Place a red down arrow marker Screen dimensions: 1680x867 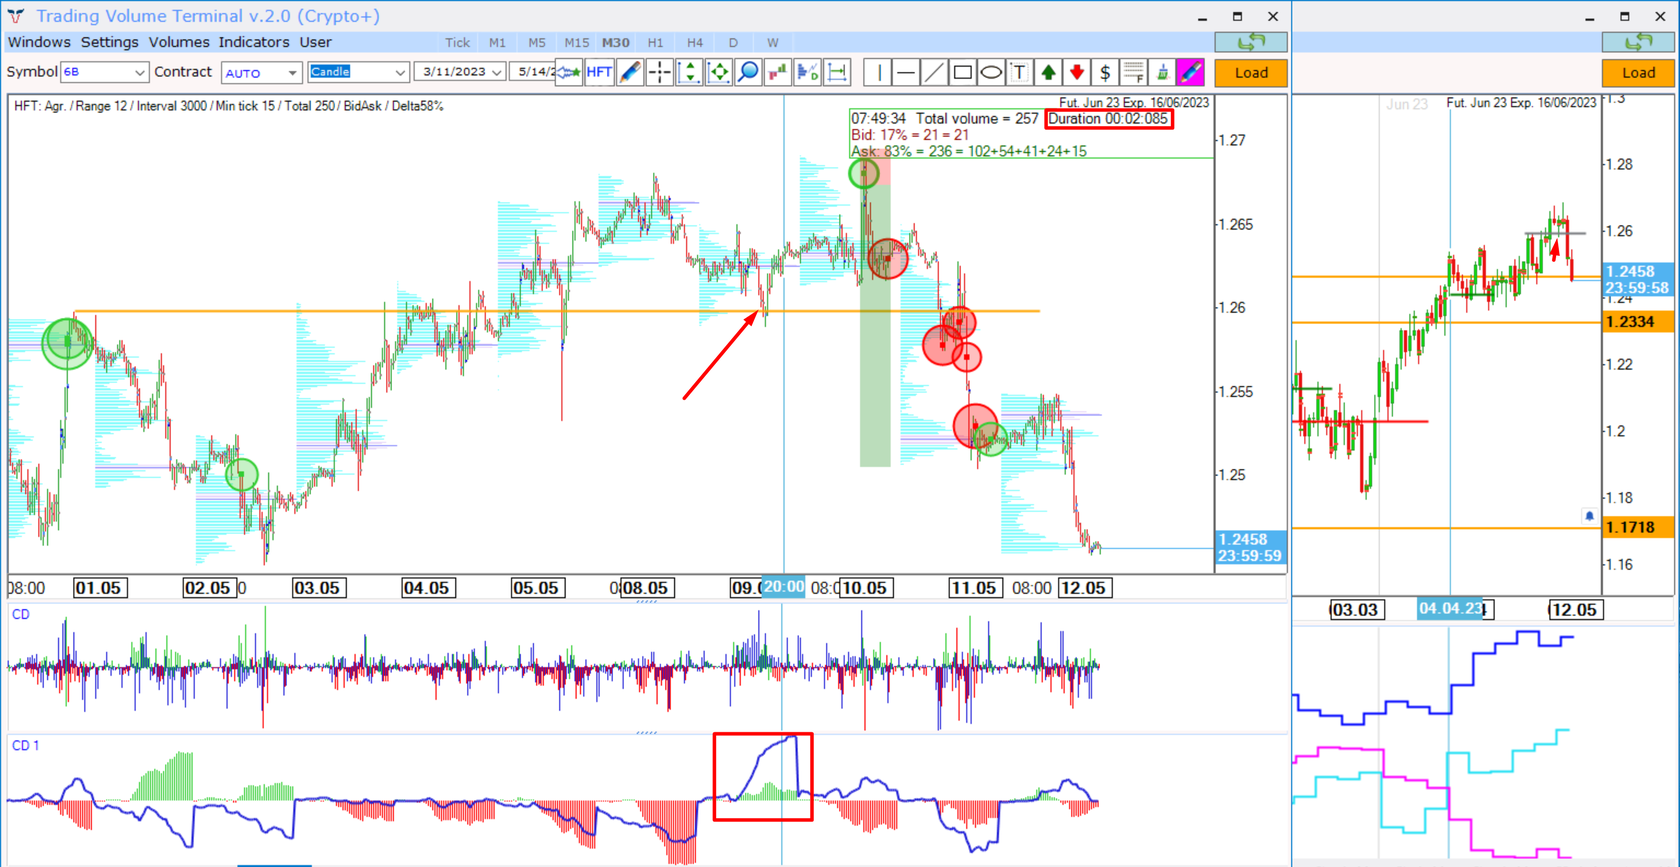1076,72
